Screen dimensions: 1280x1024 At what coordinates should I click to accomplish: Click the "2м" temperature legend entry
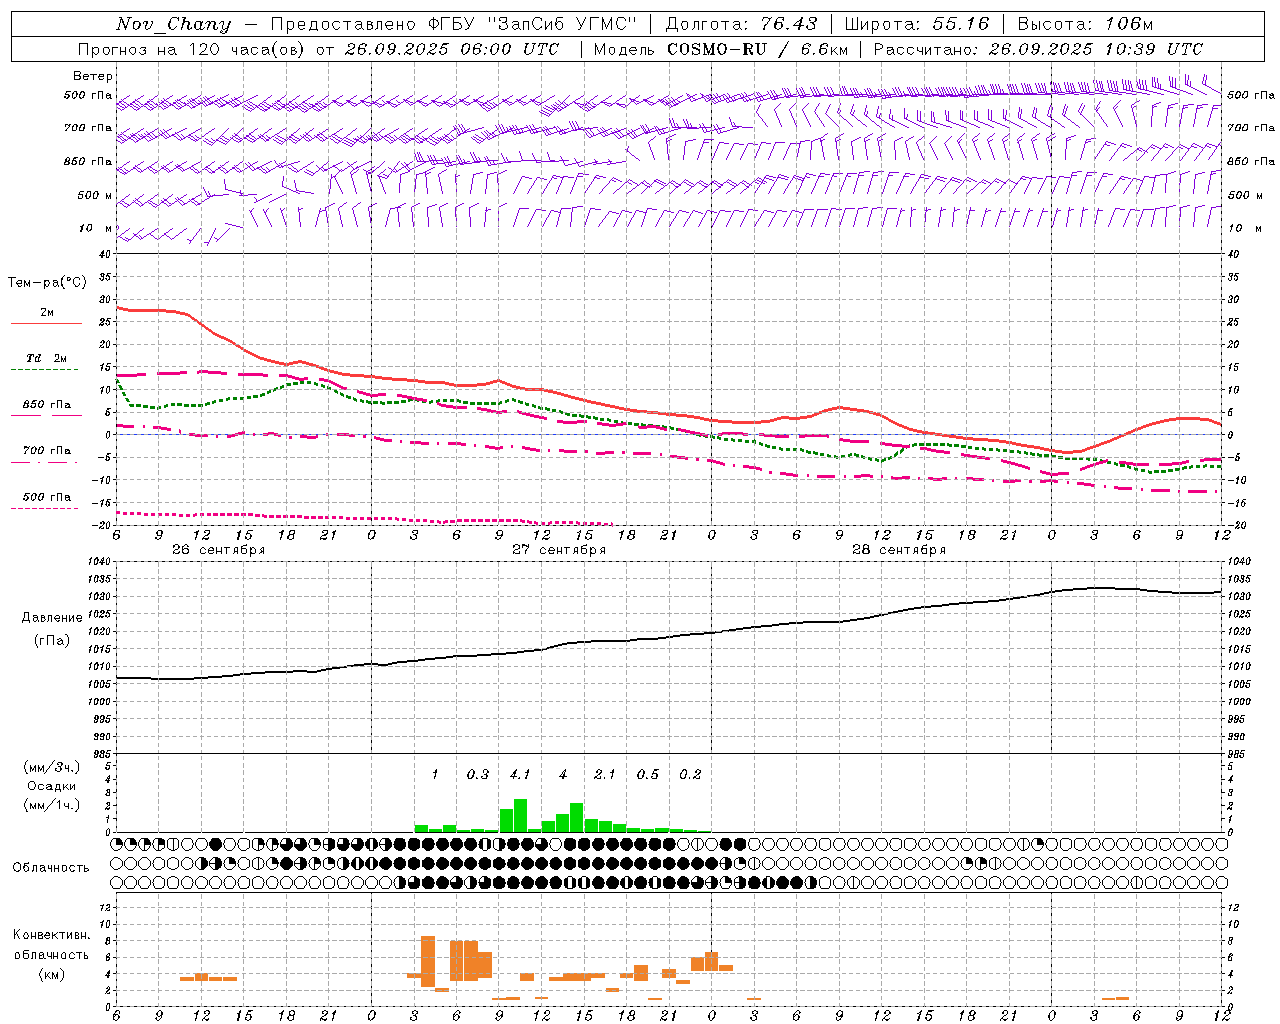(47, 313)
